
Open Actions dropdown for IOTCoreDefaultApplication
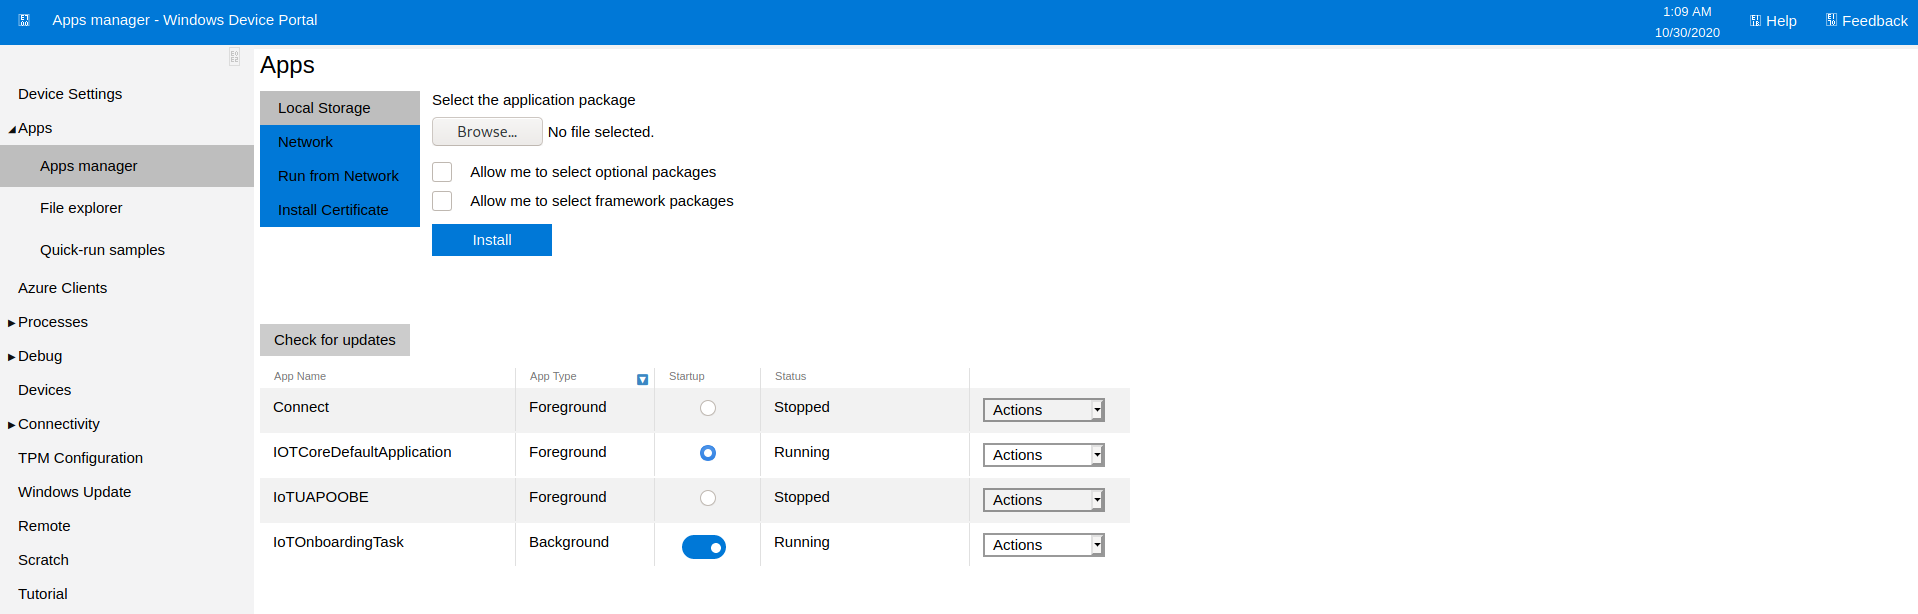click(x=1043, y=455)
